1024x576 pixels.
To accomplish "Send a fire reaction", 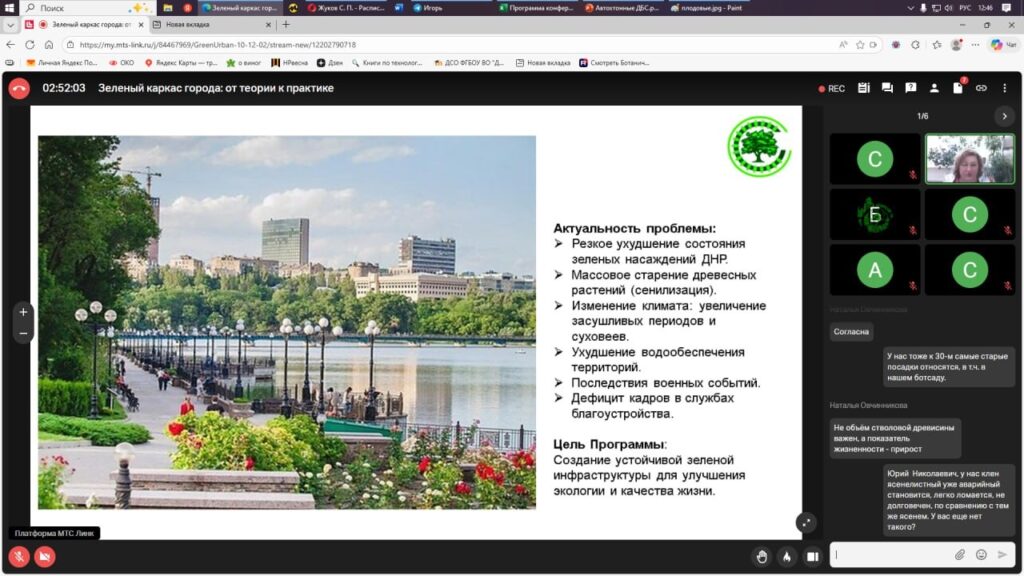I will tap(786, 556).
